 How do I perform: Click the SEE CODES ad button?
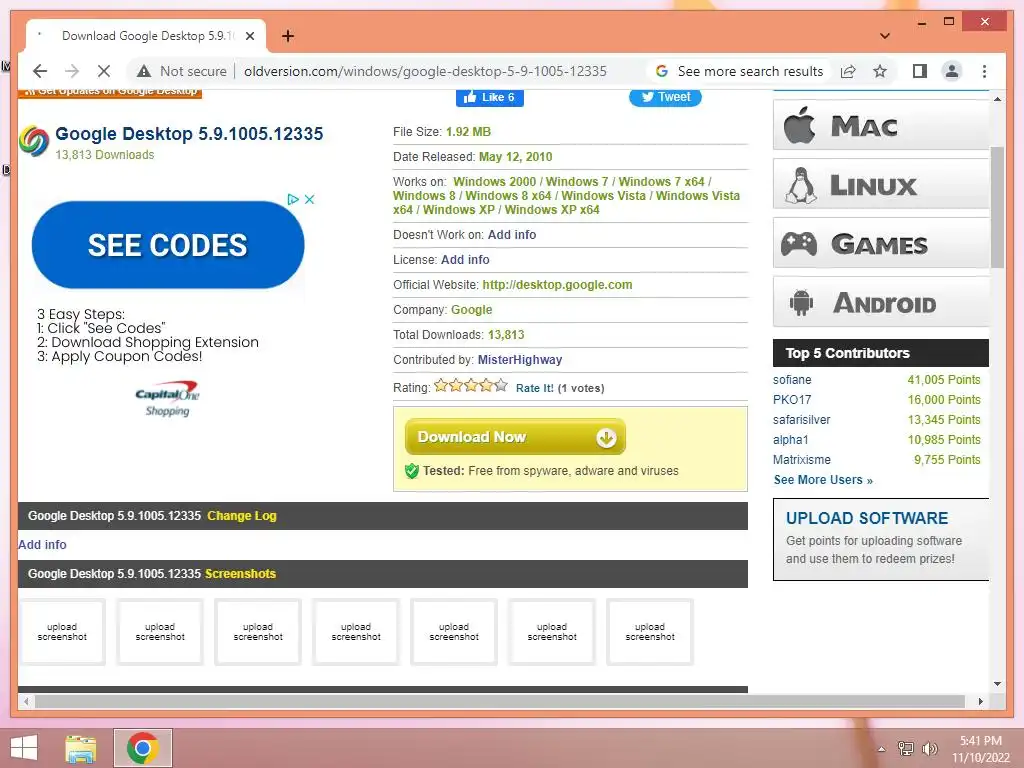pos(168,245)
